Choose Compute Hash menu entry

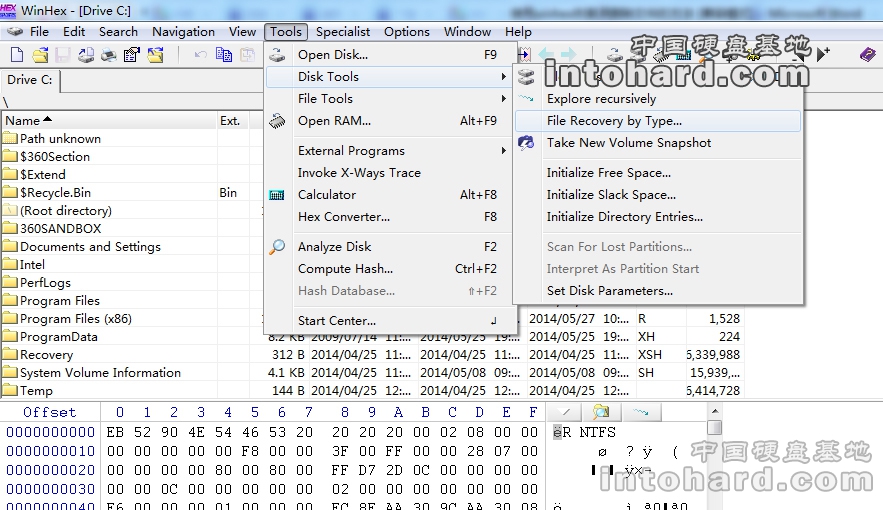tap(389, 269)
